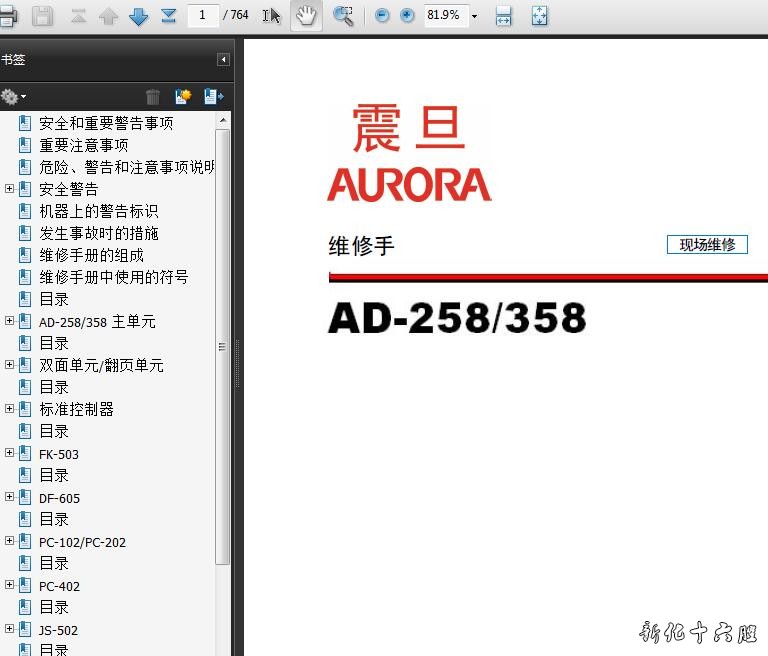
Task: Expand the 安全警告 bookmark node
Action: pyautogui.click(x=10, y=189)
